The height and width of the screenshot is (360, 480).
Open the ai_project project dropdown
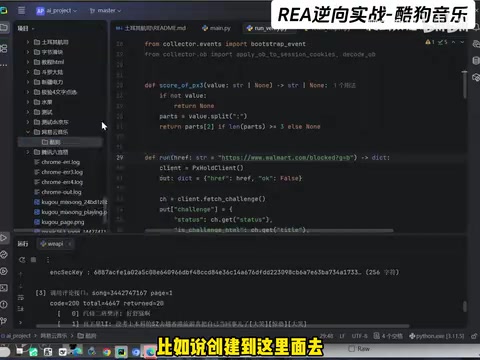57,11
